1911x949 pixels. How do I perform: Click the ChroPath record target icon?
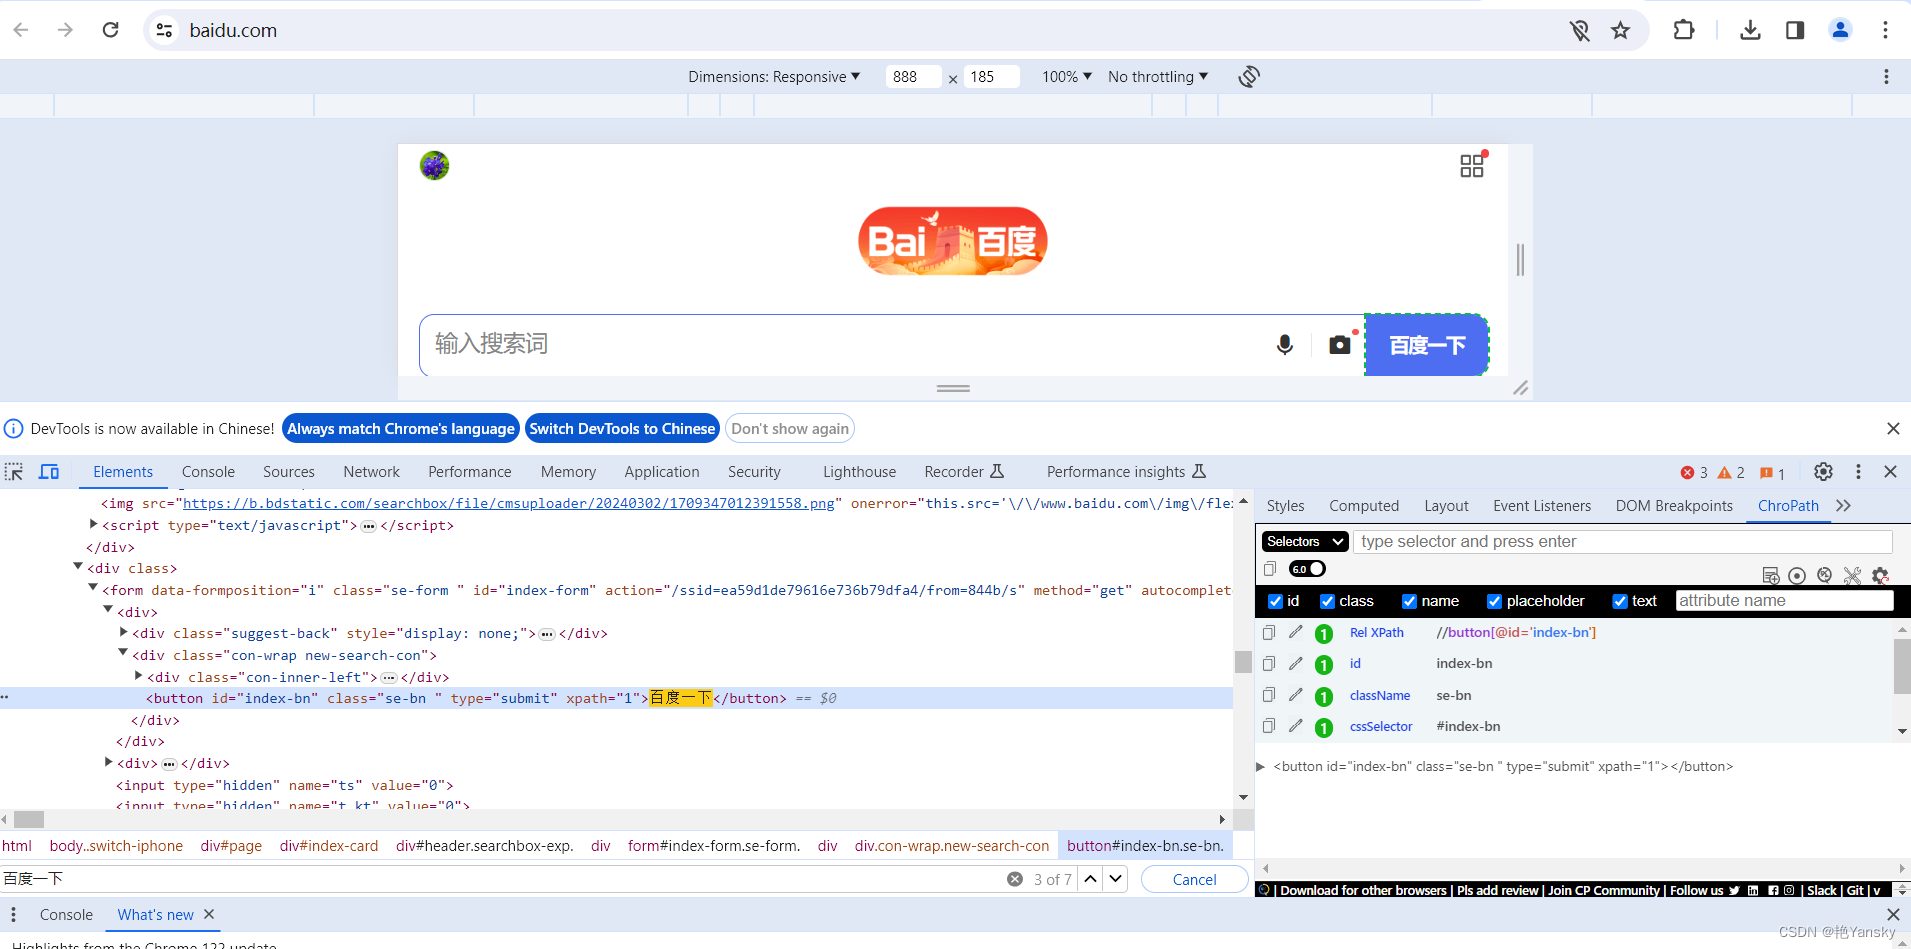pyautogui.click(x=1797, y=575)
